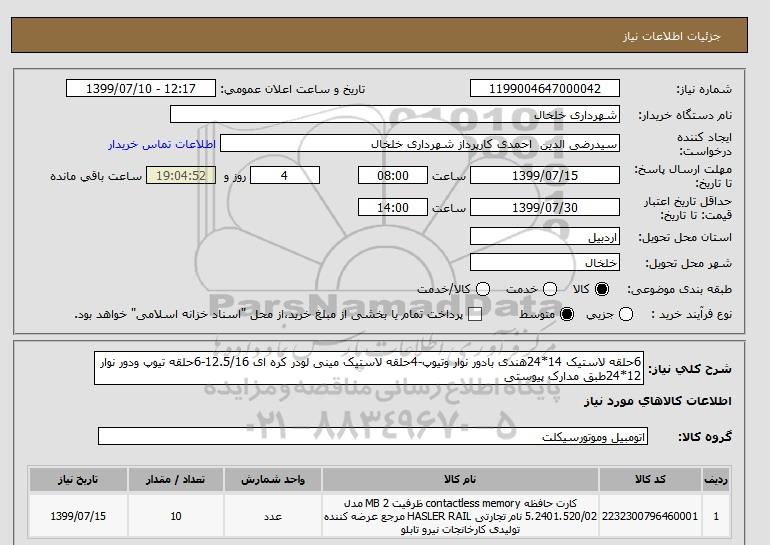Click the اطلاعات کالاهای مورد نیاز heading
This screenshot has height=545, width=770.
pos(658,401)
